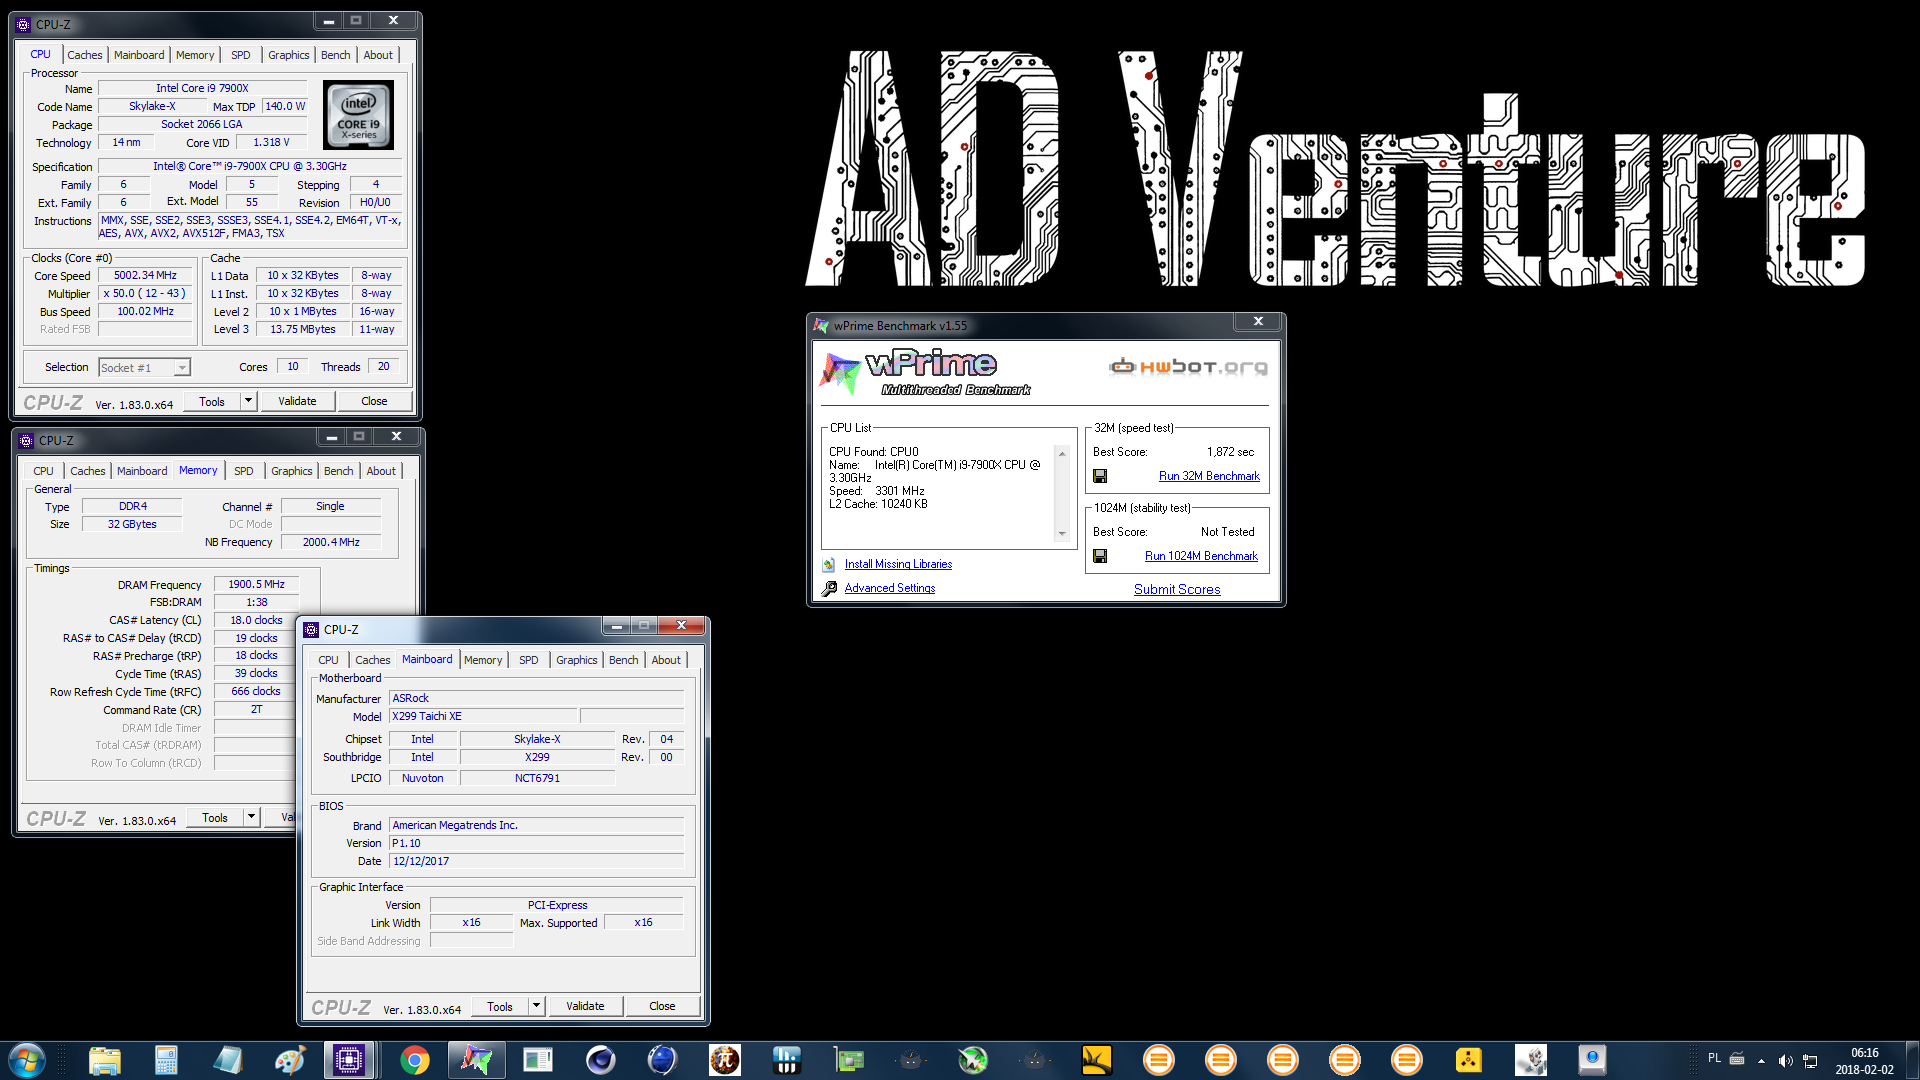The width and height of the screenshot is (1920, 1080).
Task: Open About tab in Mainboard CPU-Z window
Action: (666, 660)
